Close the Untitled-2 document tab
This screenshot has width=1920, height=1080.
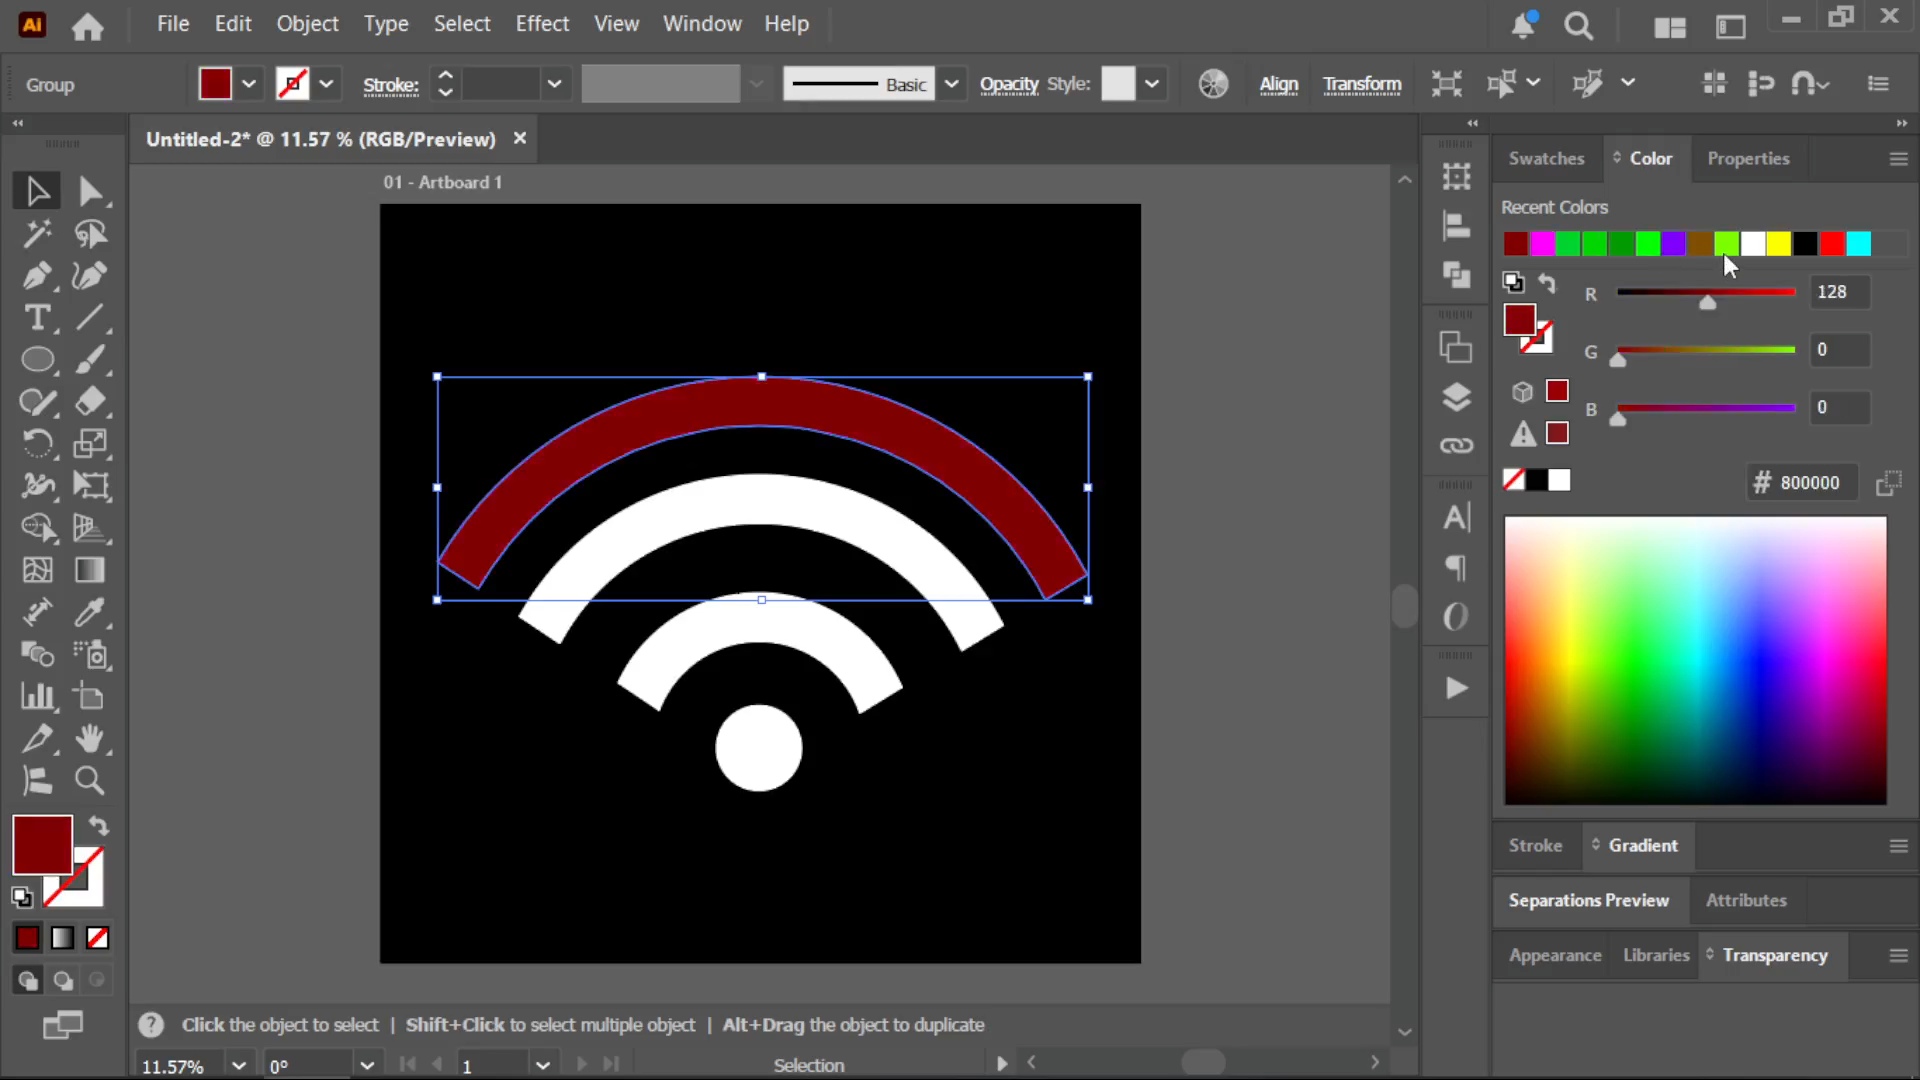tap(519, 138)
